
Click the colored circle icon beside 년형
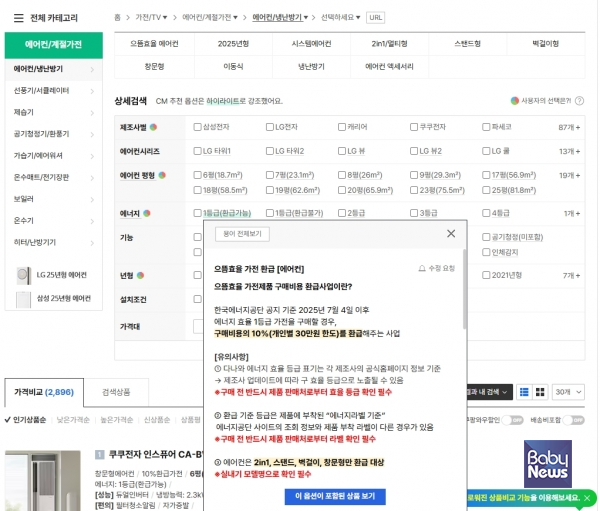point(140,275)
